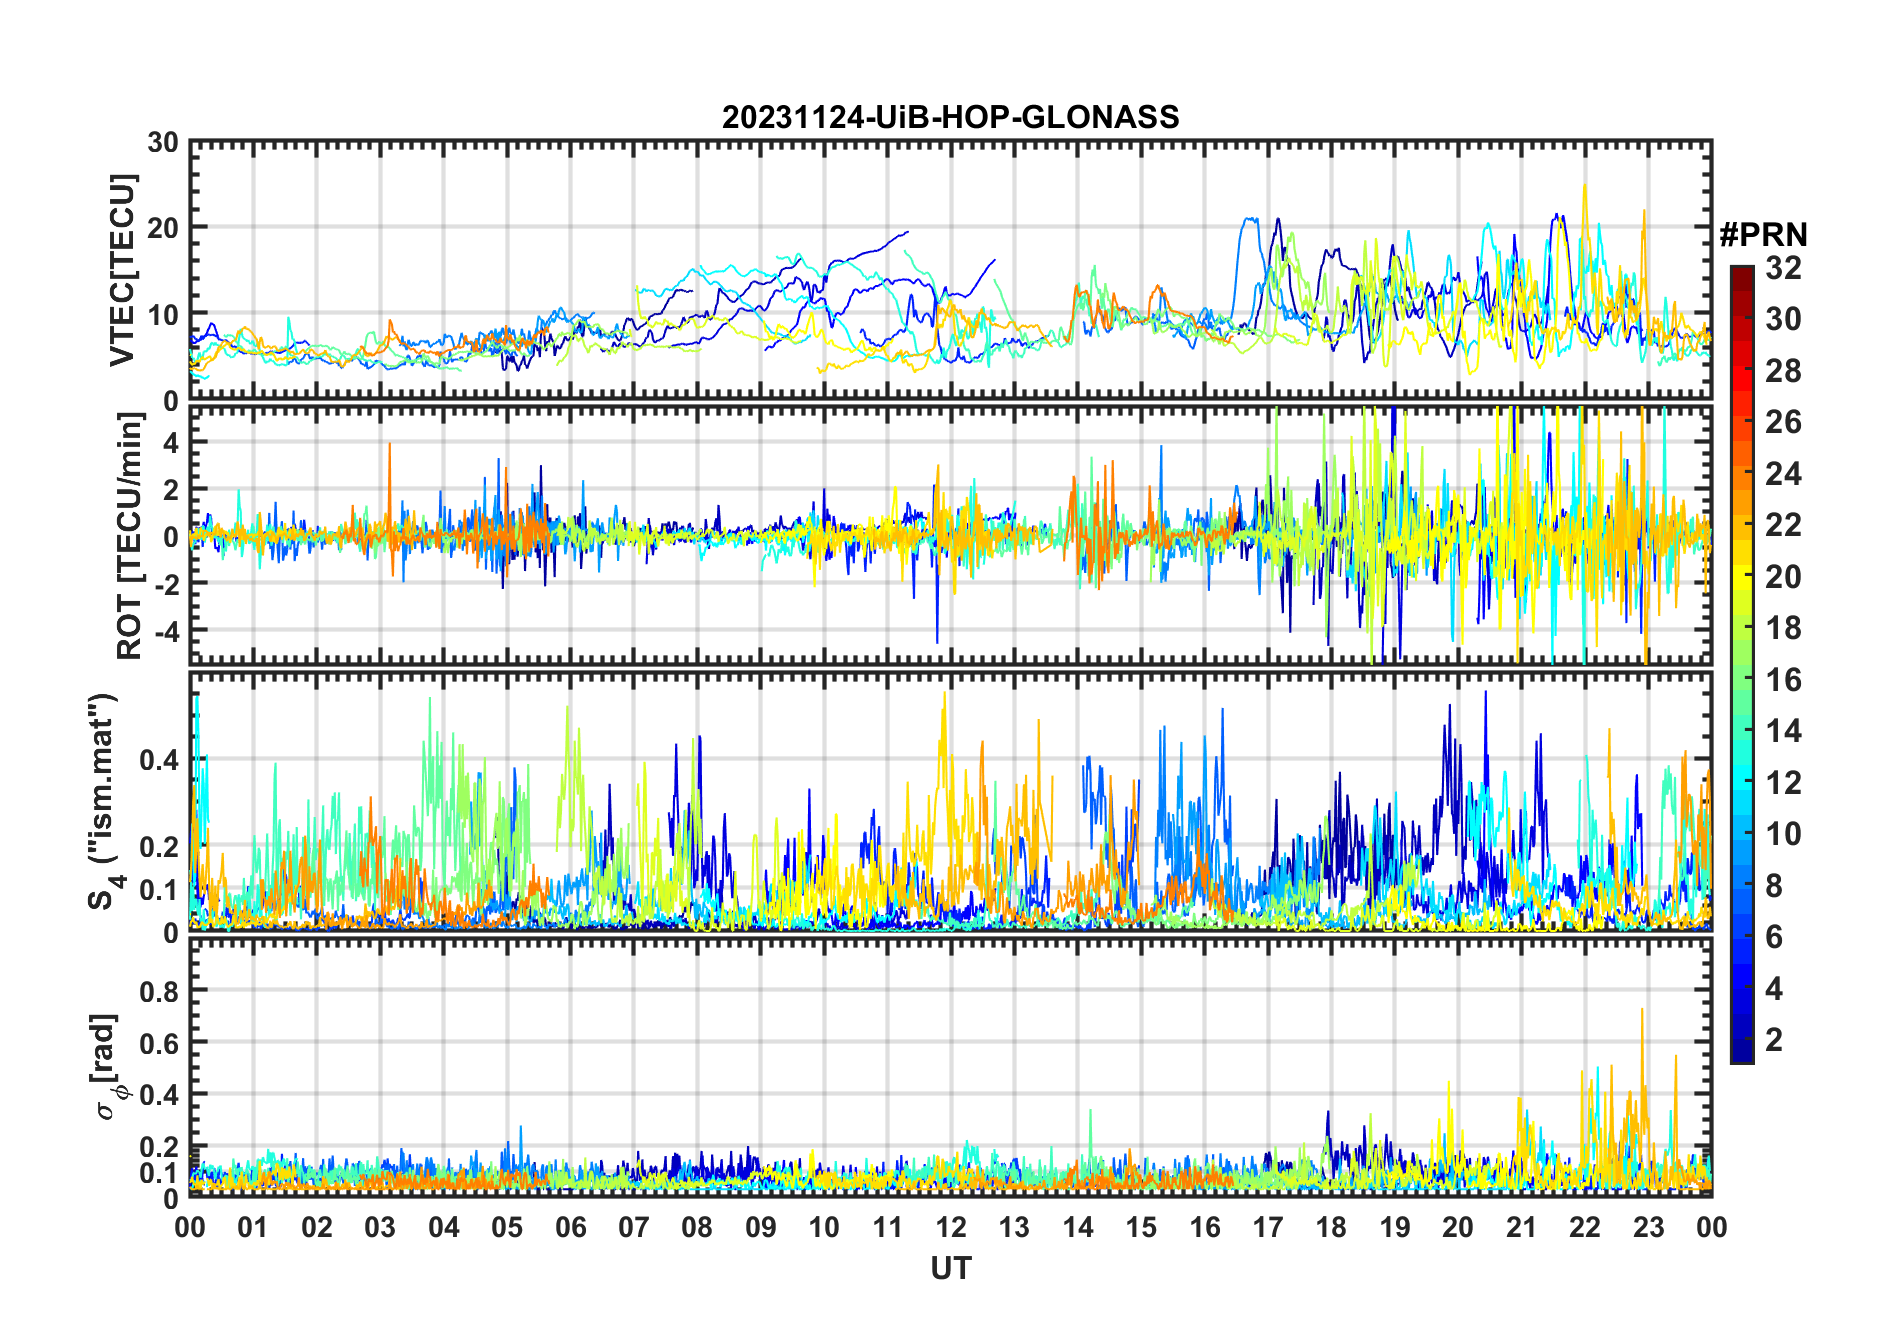The width and height of the screenshot is (1902, 1330).
Task: Click colorbar tick label 24
Action: pos(1783,474)
